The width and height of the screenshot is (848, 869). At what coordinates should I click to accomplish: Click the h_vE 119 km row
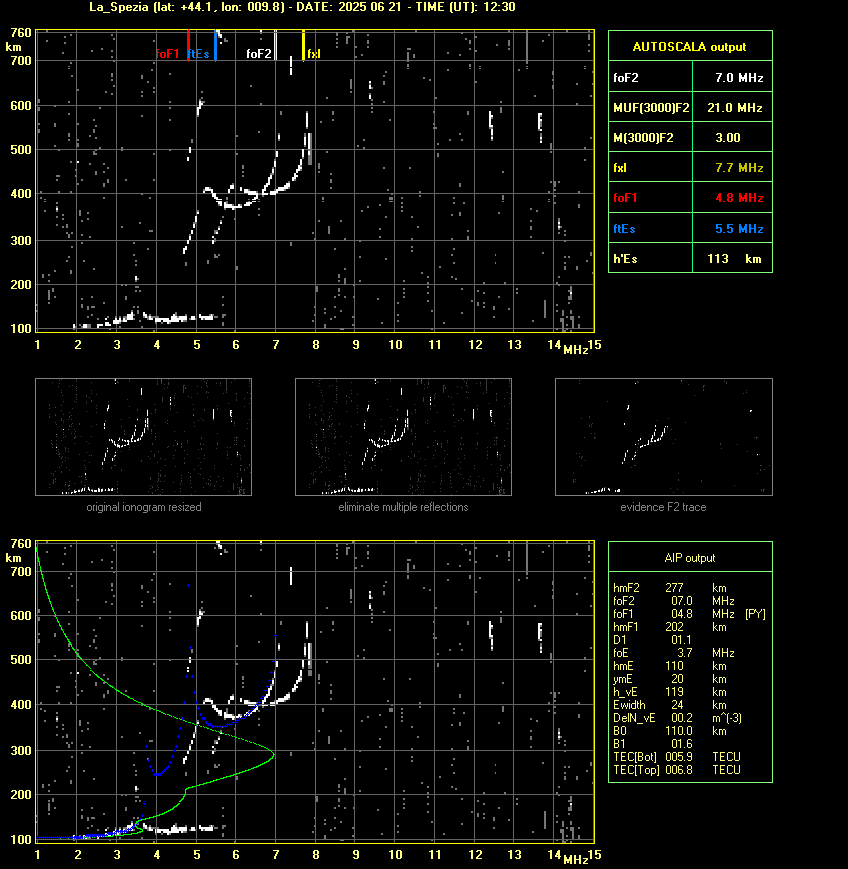[670, 692]
